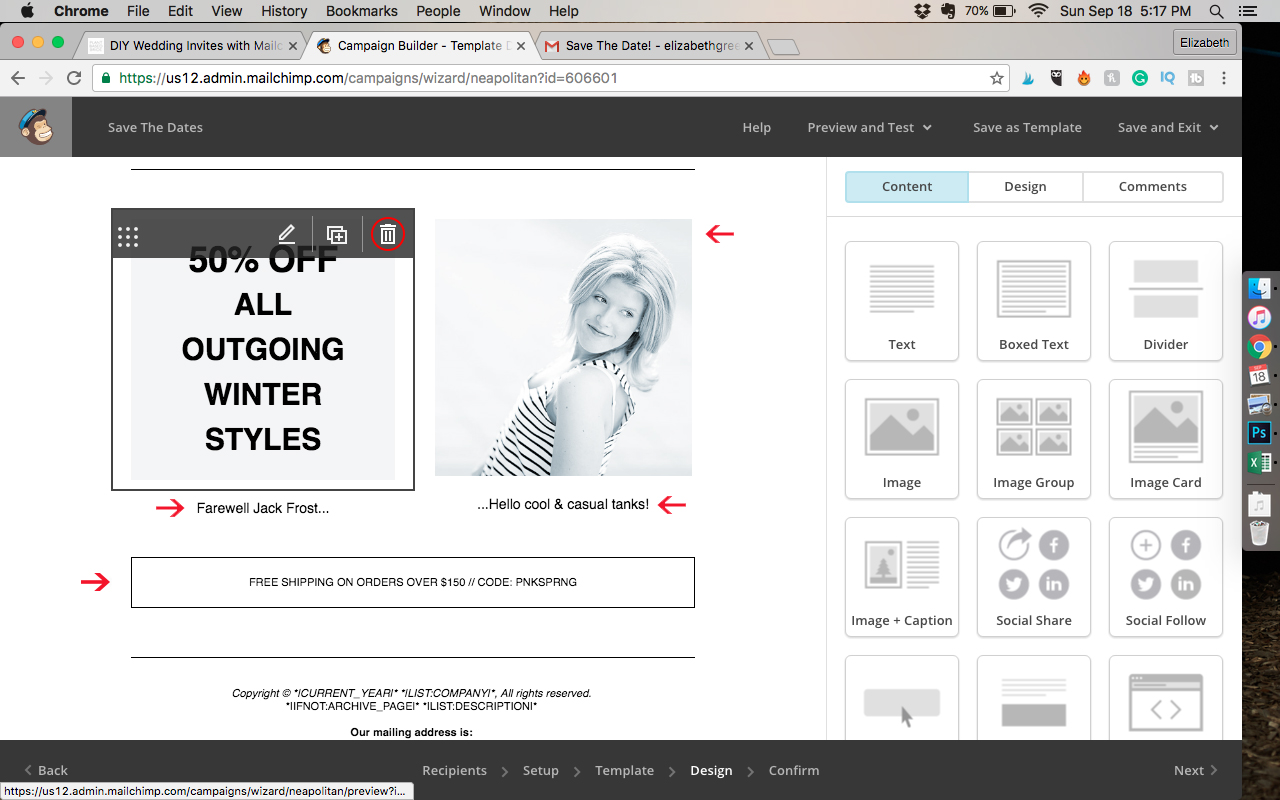
Task: Close the Campaign Builder browser tab
Action: tap(521, 46)
